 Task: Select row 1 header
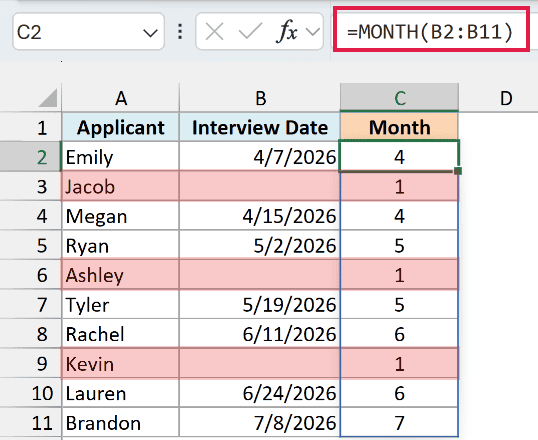31,127
